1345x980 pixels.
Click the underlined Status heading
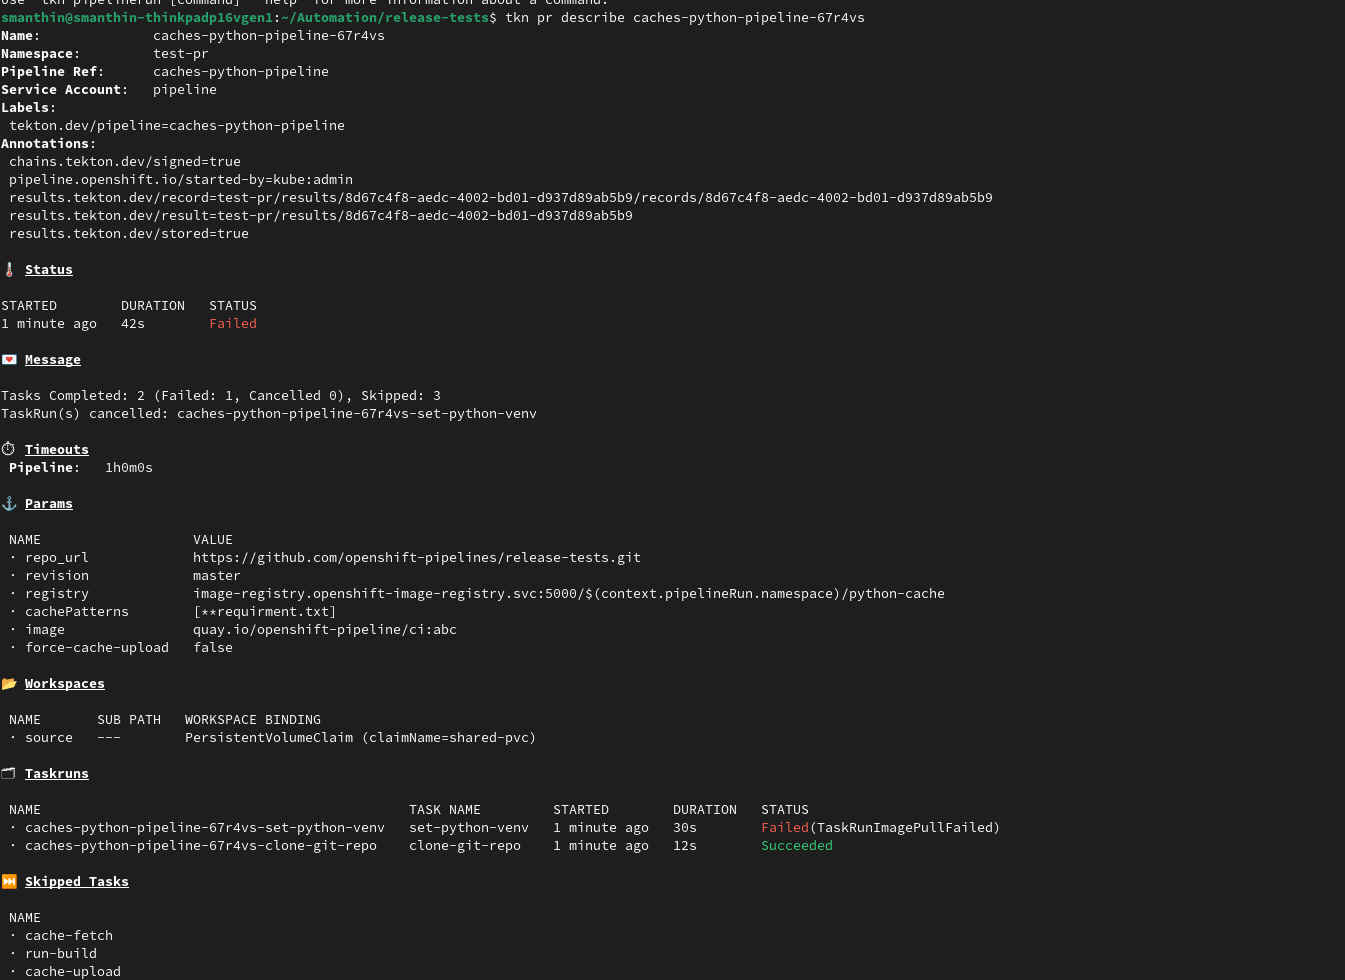click(x=49, y=270)
